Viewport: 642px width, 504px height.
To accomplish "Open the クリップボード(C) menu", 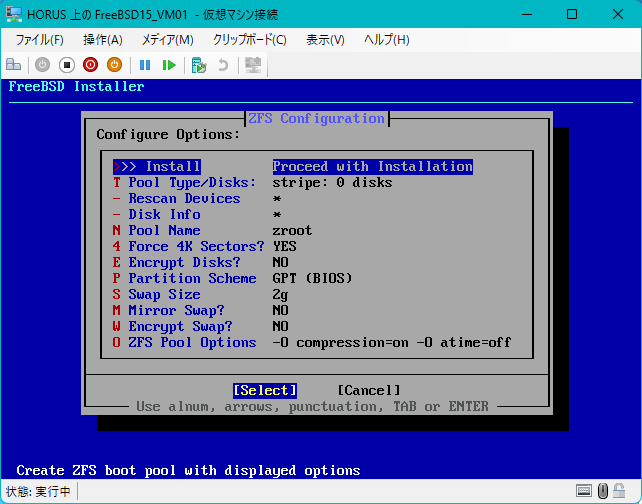I will 249,40.
